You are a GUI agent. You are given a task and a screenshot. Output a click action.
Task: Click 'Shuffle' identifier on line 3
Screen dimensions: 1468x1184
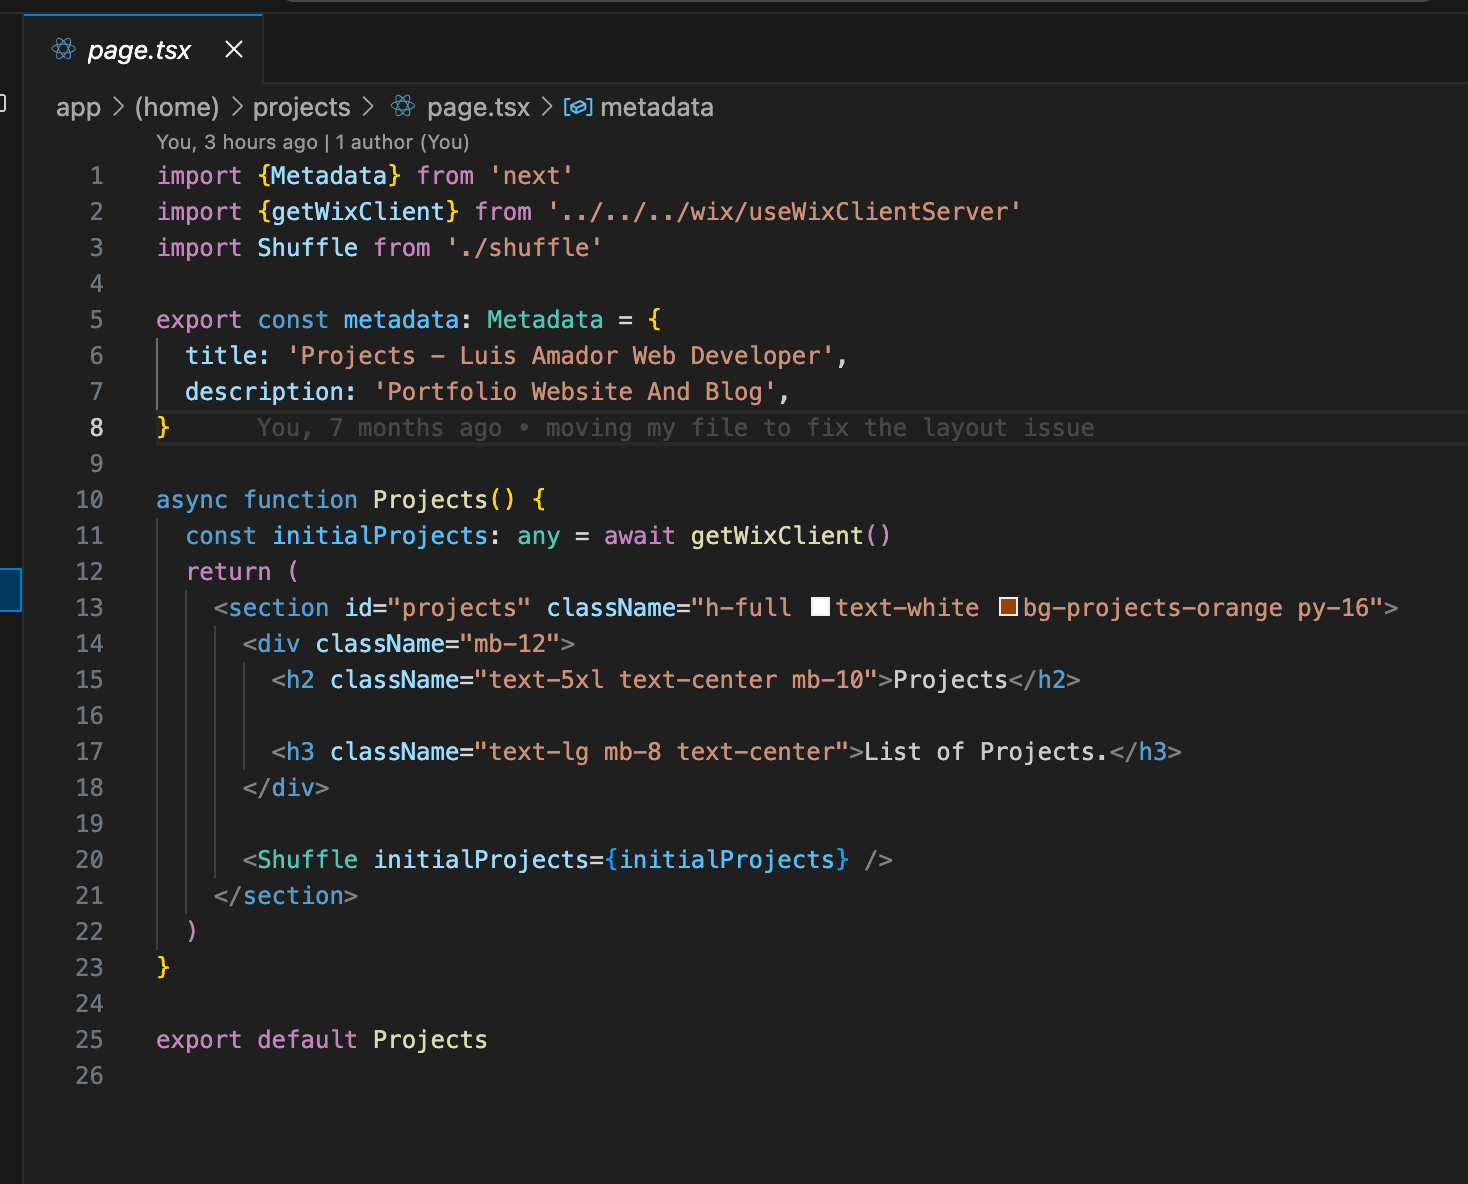(308, 248)
